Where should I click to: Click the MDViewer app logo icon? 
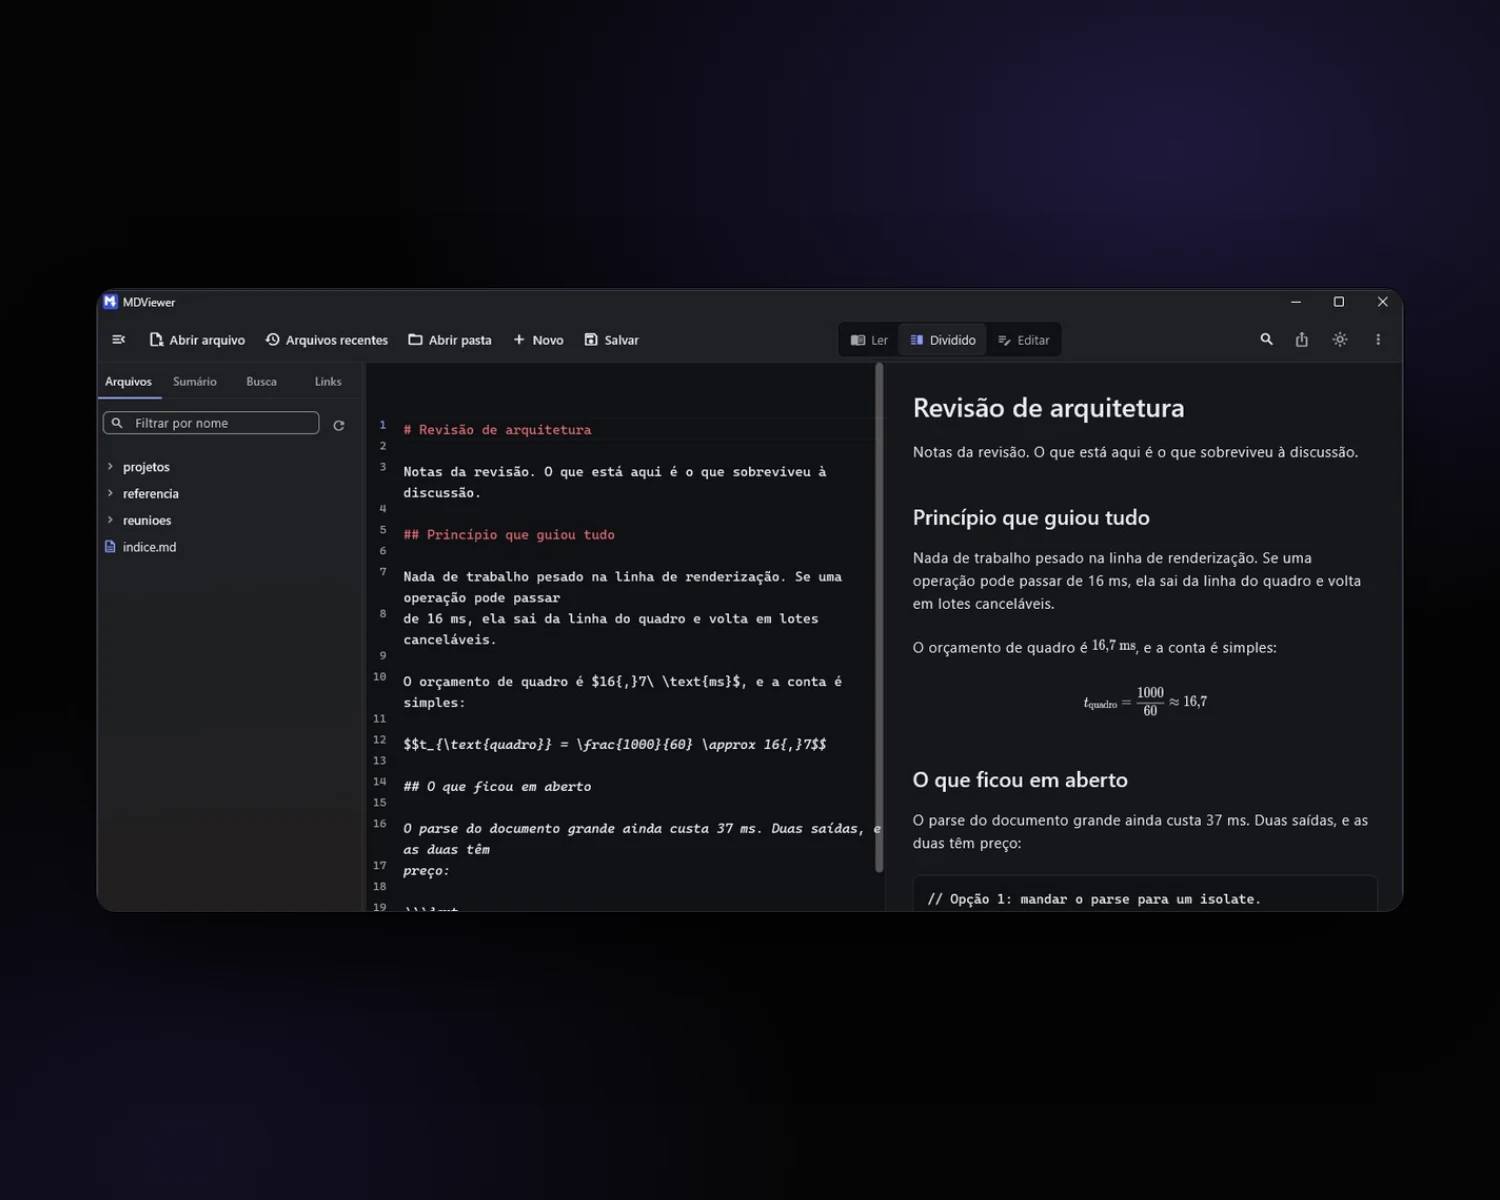click(x=111, y=302)
